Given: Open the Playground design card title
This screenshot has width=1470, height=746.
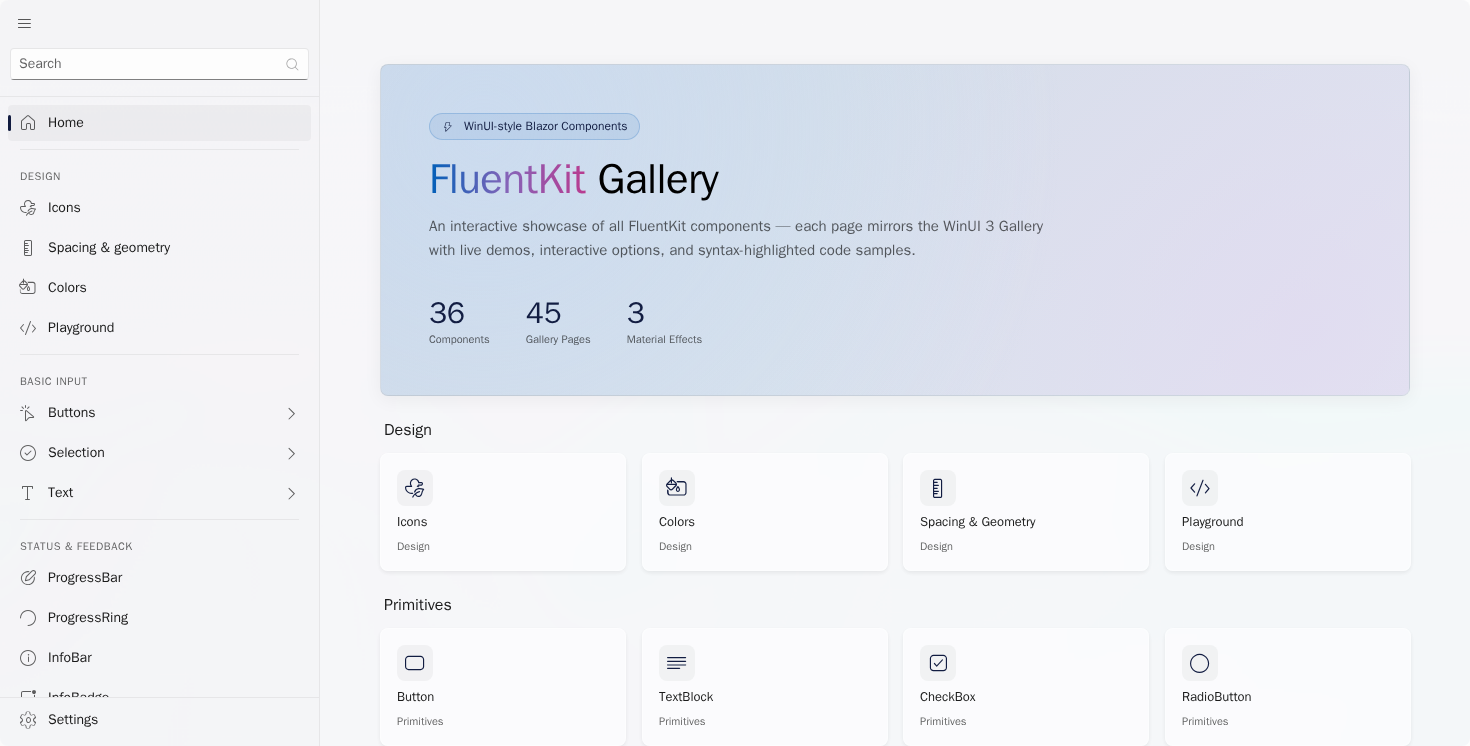Looking at the screenshot, I should tap(1213, 522).
